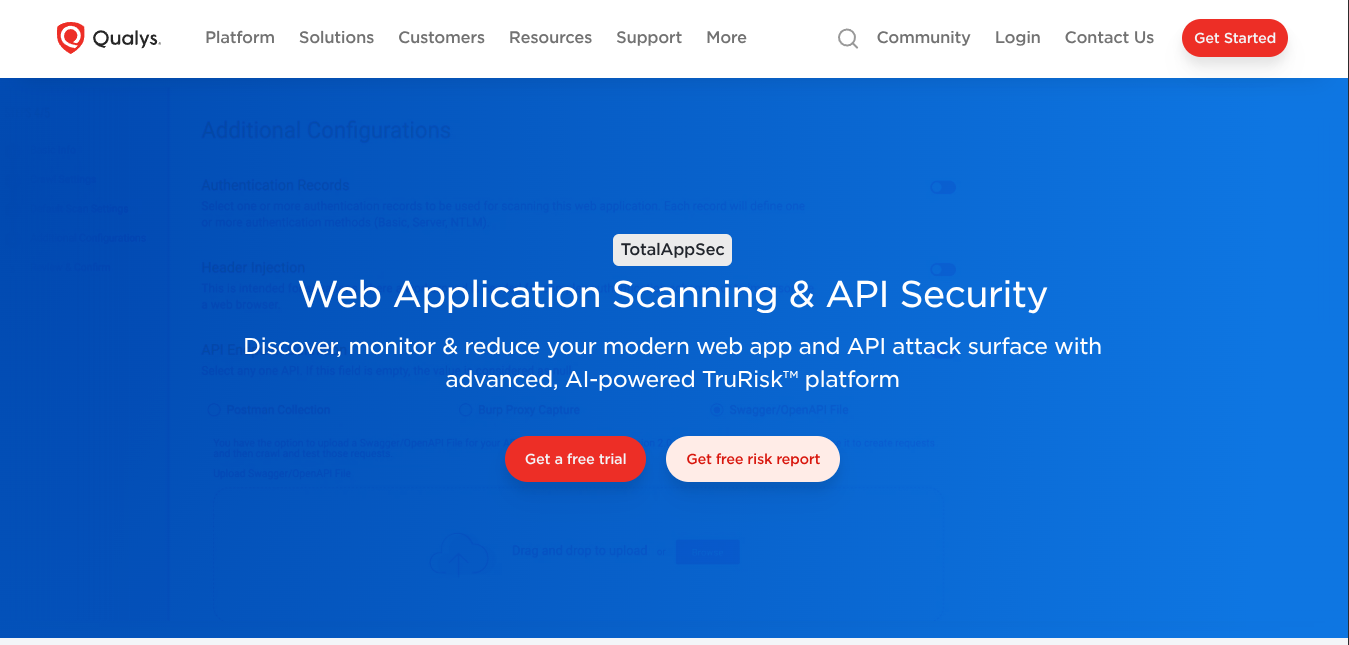Click Browse in the upload area

click(x=707, y=551)
